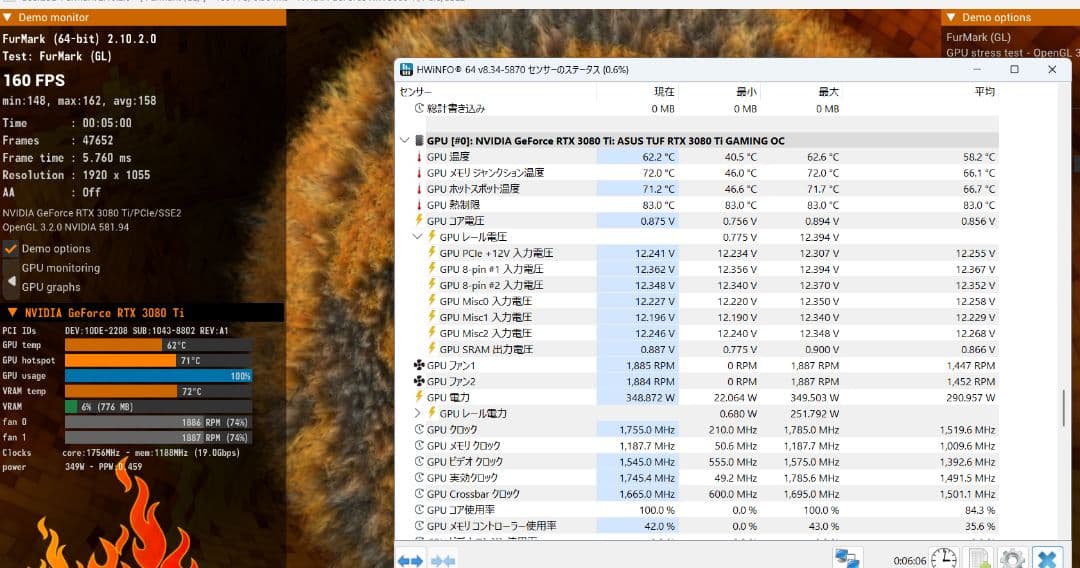Click the センサー column header
The height and width of the screenshot is (568, 1080).
(x=415, y=92)
